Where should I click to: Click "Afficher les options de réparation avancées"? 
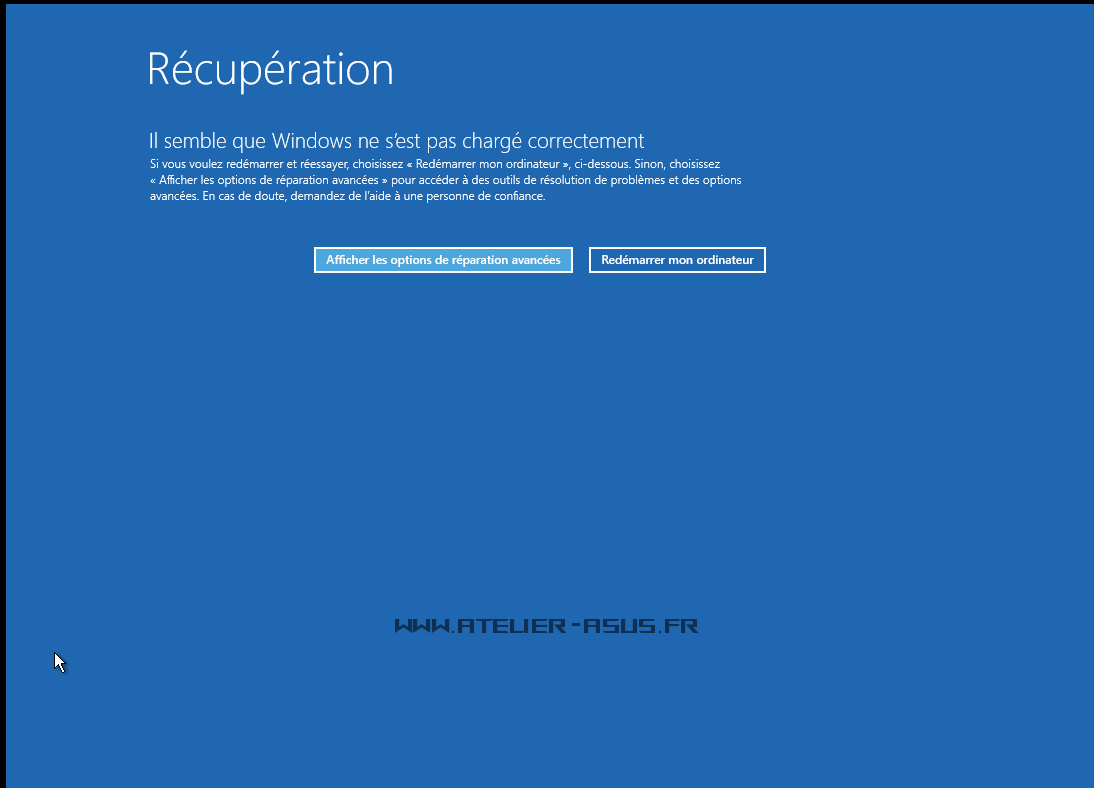[x=443, y=260]
